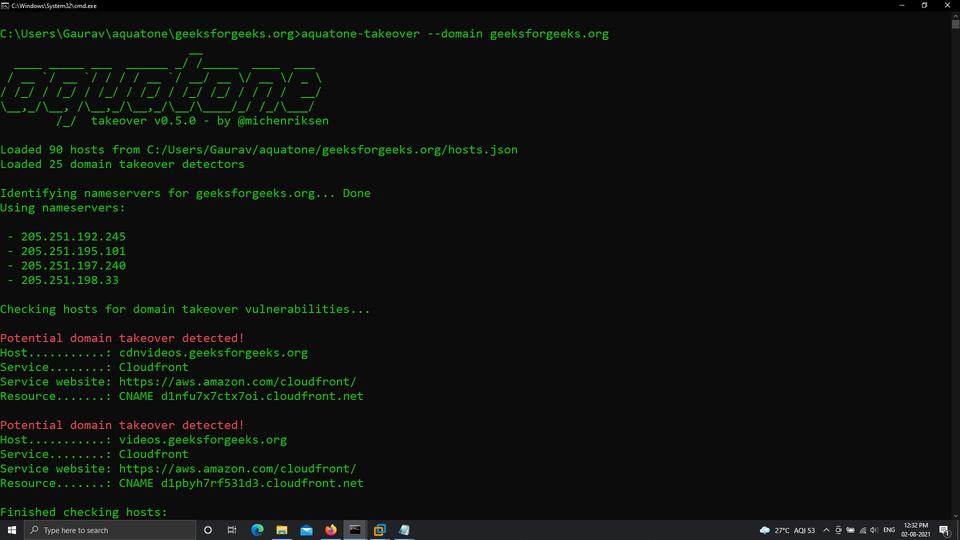
Task: Click the command 'aquatone-takeover --domain geeksforgeeks.org'
Action: coord(455,34)
